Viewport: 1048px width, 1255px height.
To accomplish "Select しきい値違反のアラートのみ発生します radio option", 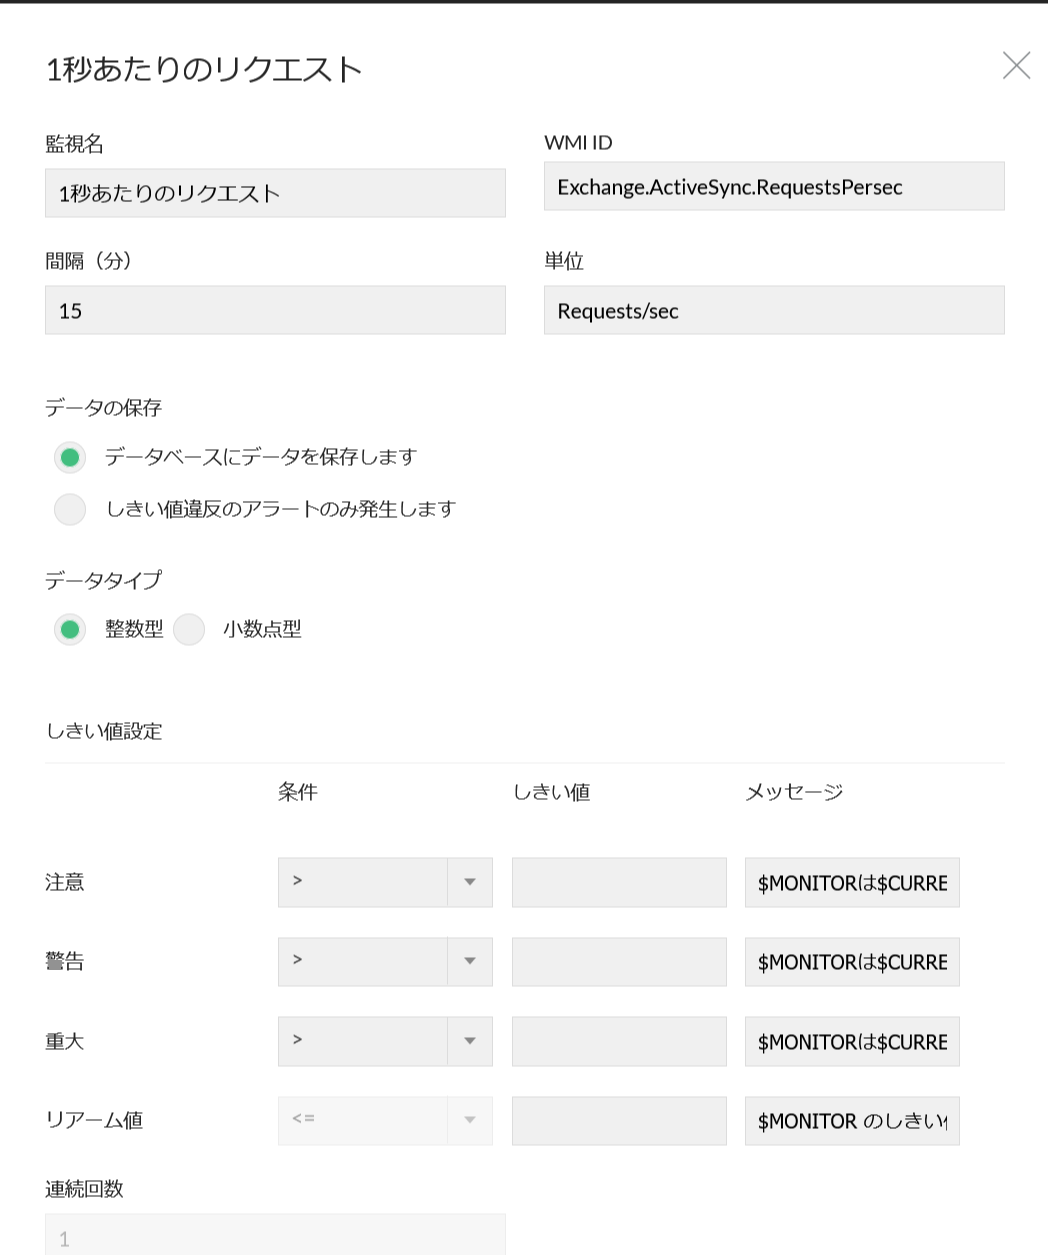I will coord(70,509).
